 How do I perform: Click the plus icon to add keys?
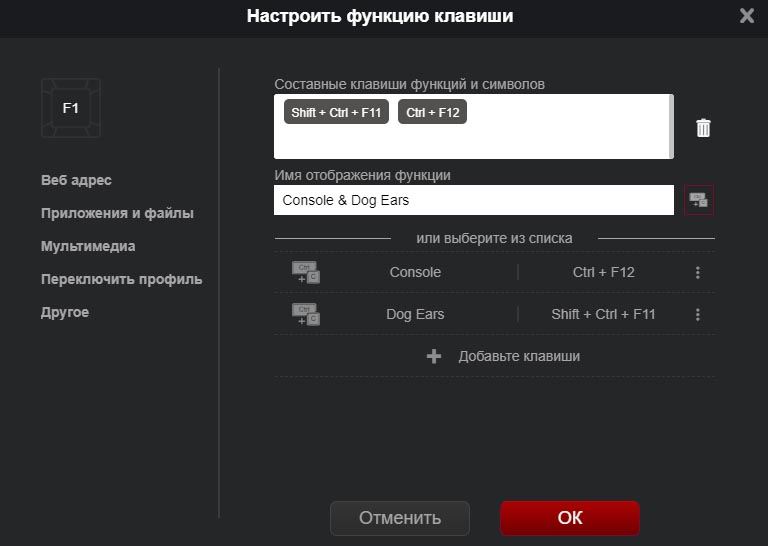(433, 356)
